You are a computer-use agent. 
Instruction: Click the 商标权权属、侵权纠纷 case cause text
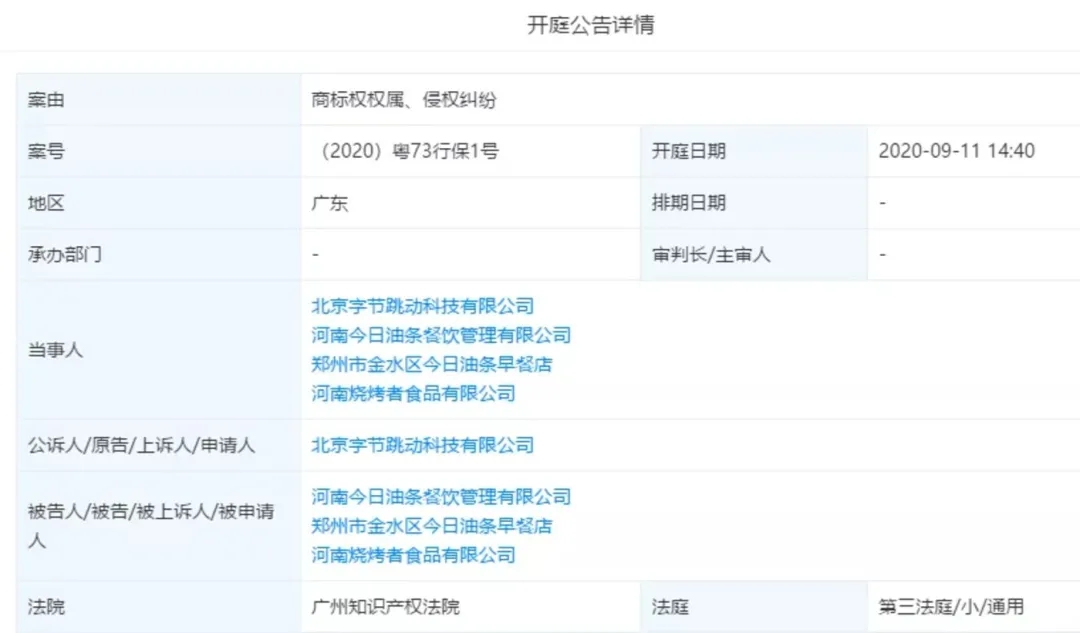coord(404,100)
